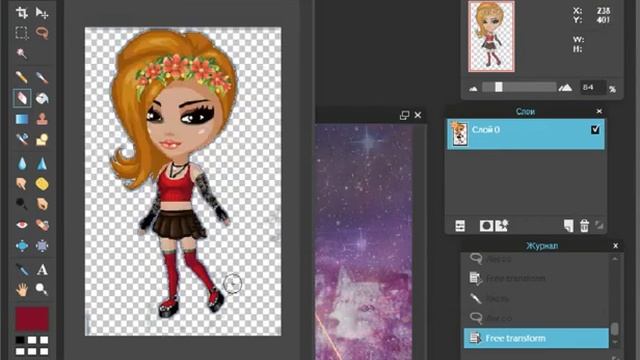Open layer styles
Viewport: 640px width, 360px height.
502,226
